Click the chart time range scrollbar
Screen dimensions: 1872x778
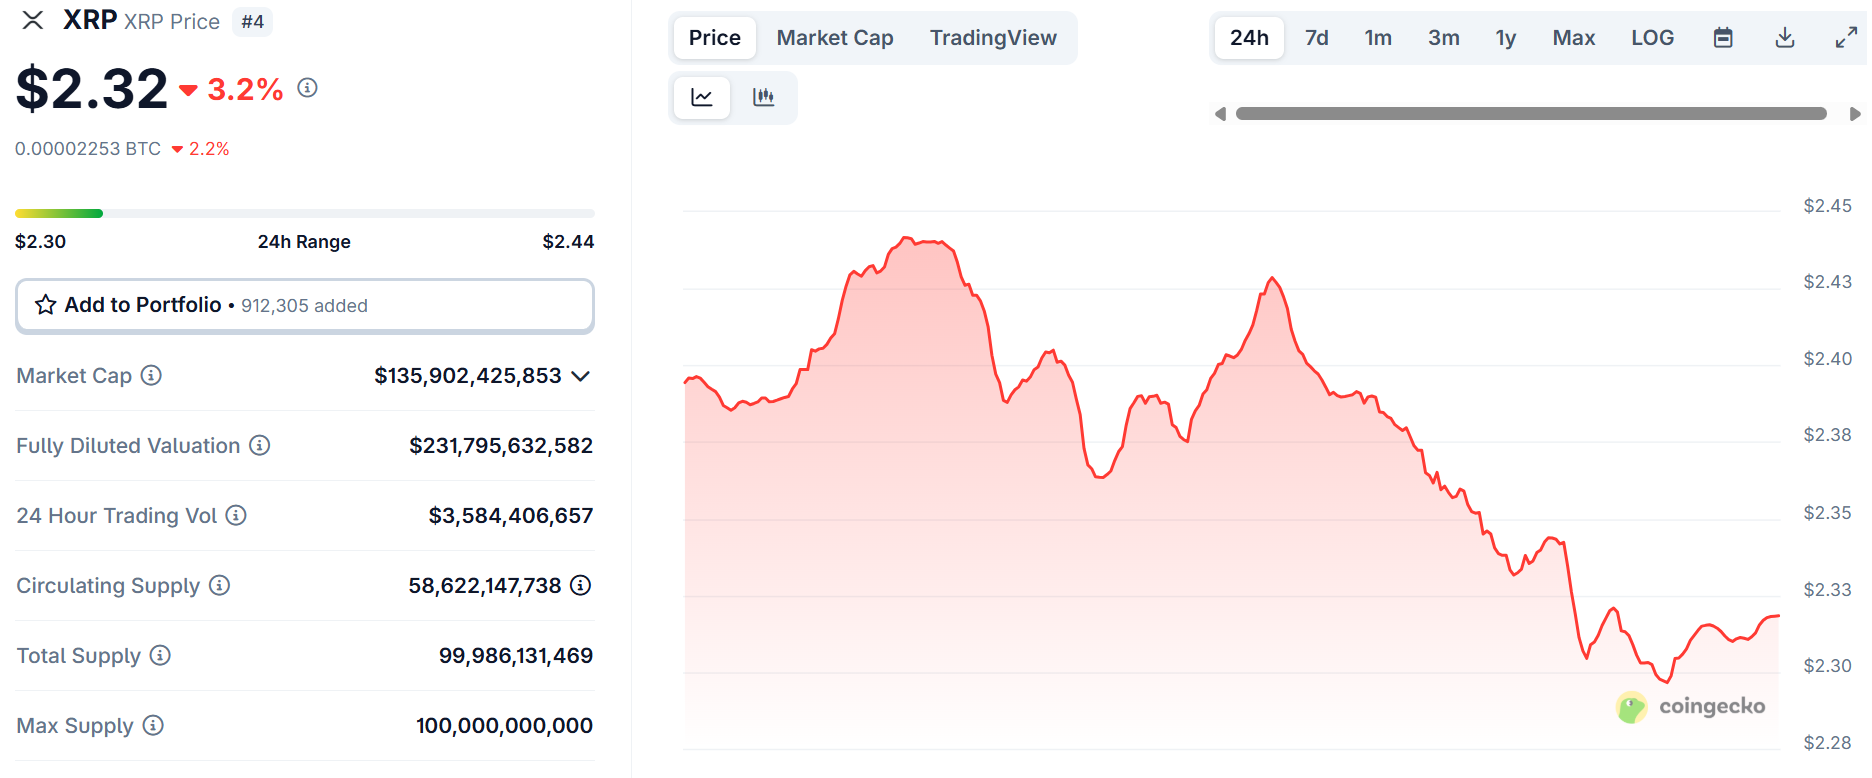[1531, 114]
